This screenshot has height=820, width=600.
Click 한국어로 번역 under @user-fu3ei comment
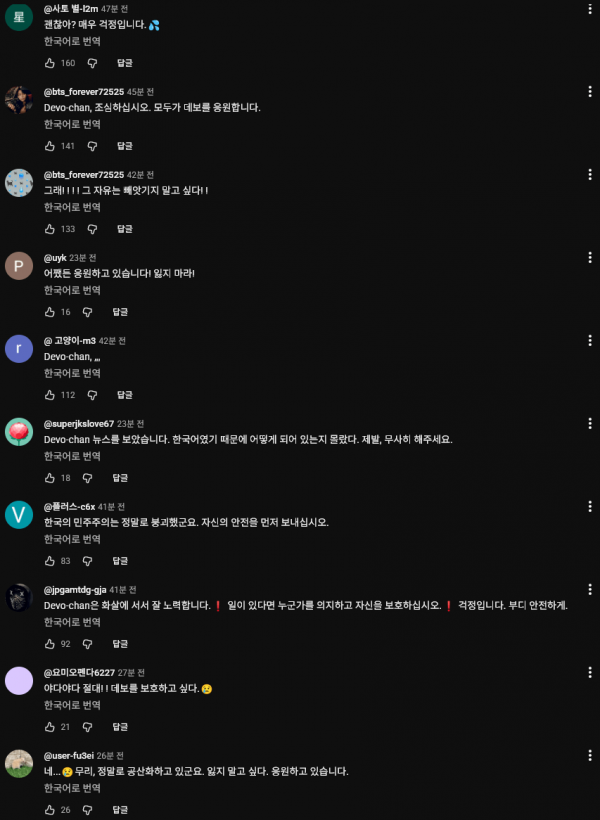pyautogui.click(x=72, y=788)
